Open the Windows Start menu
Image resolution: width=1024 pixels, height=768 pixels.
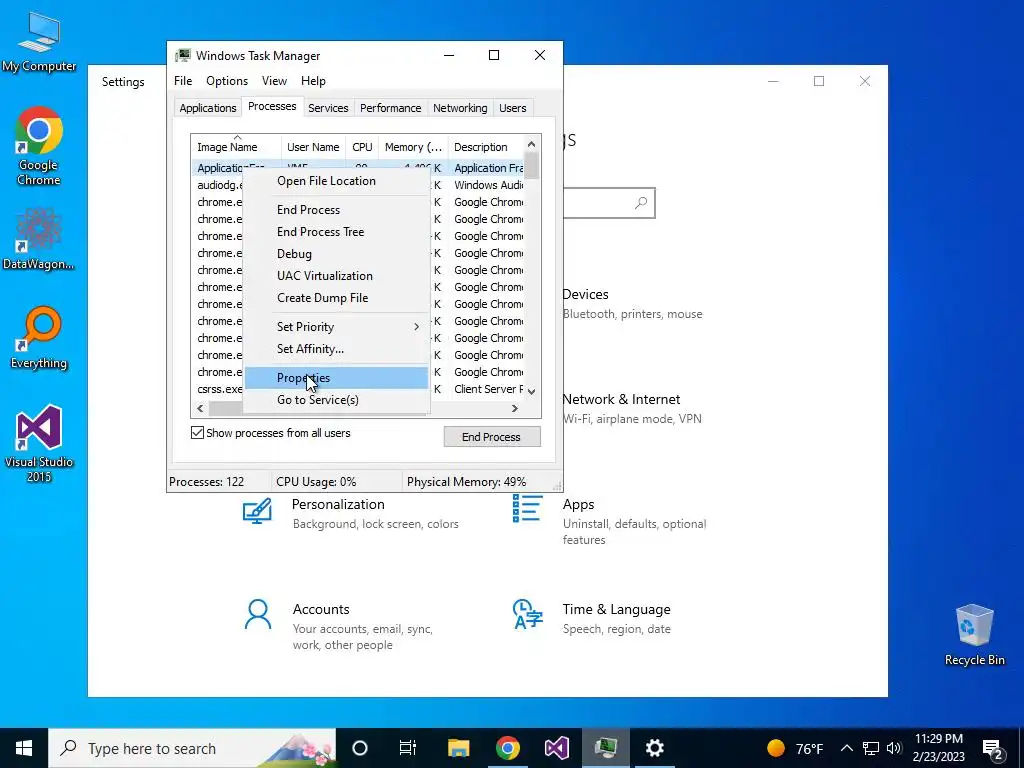(24, 748)
